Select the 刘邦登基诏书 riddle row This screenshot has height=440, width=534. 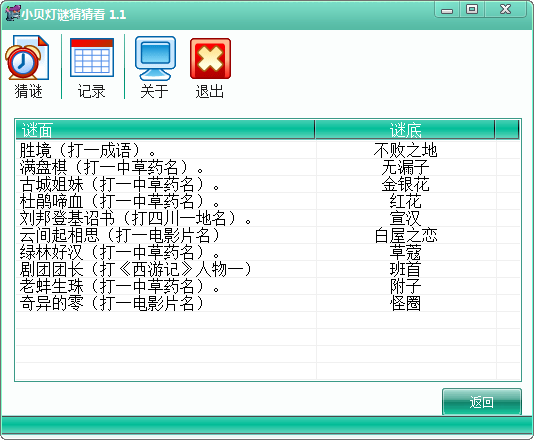click(268, 218)
